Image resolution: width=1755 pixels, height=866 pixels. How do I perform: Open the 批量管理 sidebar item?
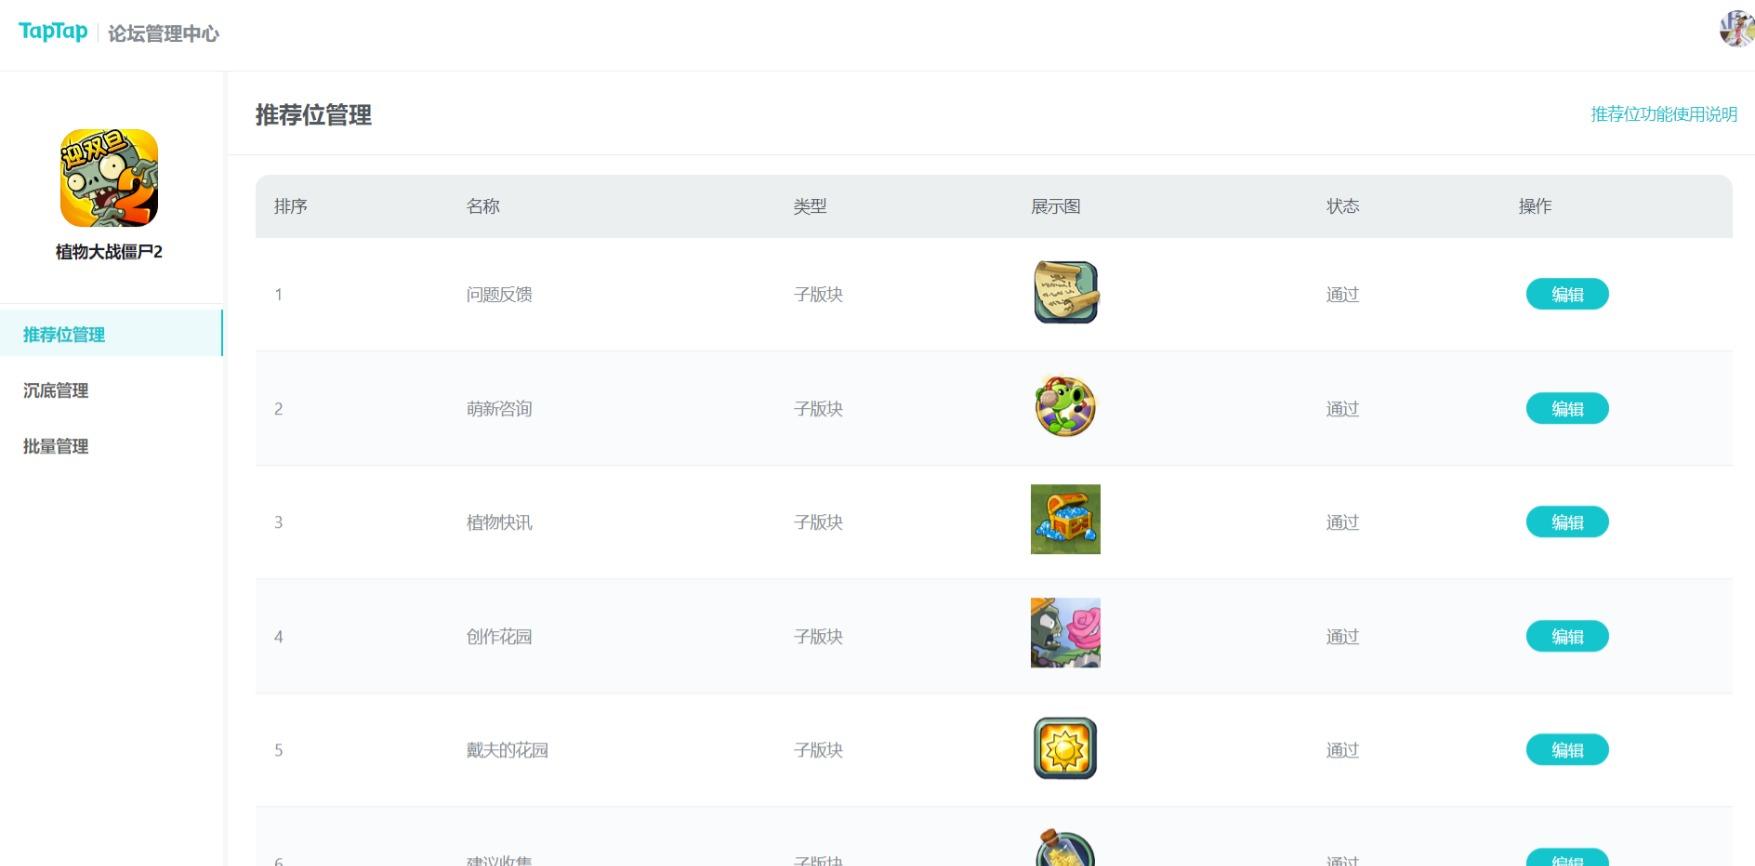[x=56, y=446]
